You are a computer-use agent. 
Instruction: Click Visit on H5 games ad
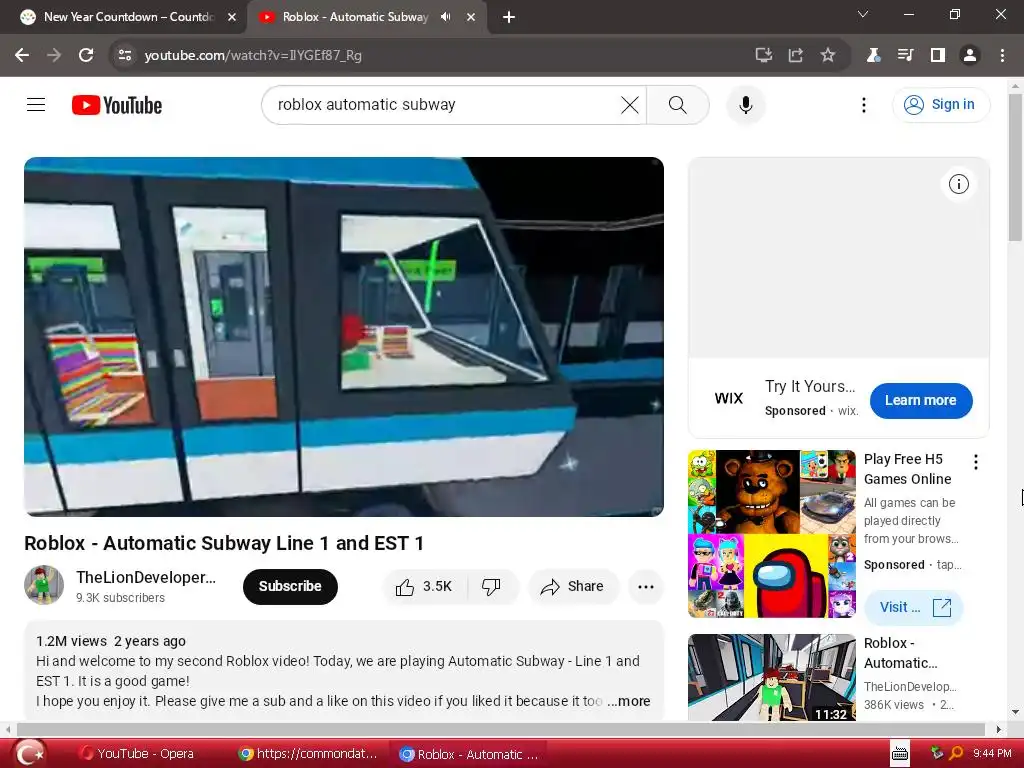[x=914, y=607]
